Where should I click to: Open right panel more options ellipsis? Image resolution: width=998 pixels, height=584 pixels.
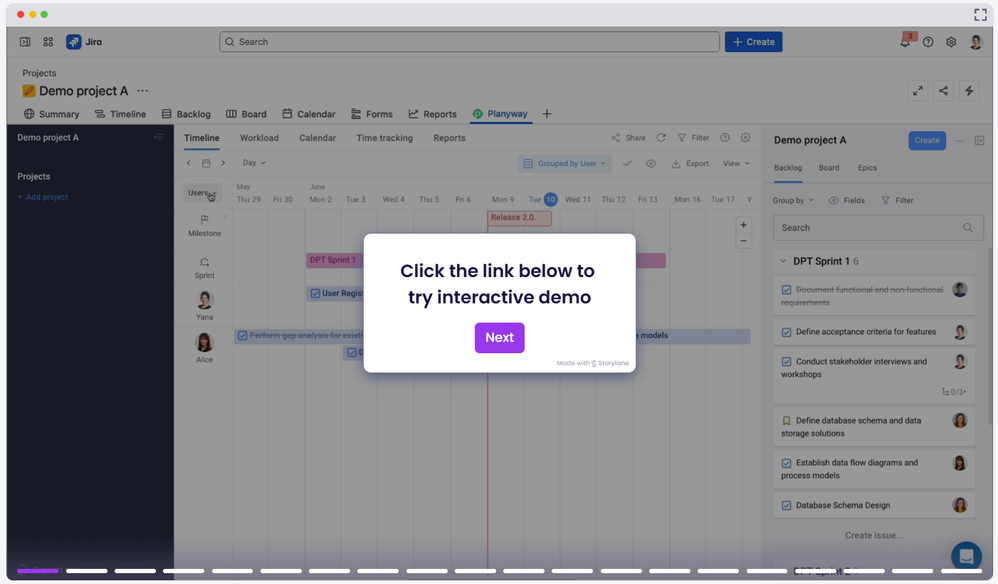tap(959, 141)
